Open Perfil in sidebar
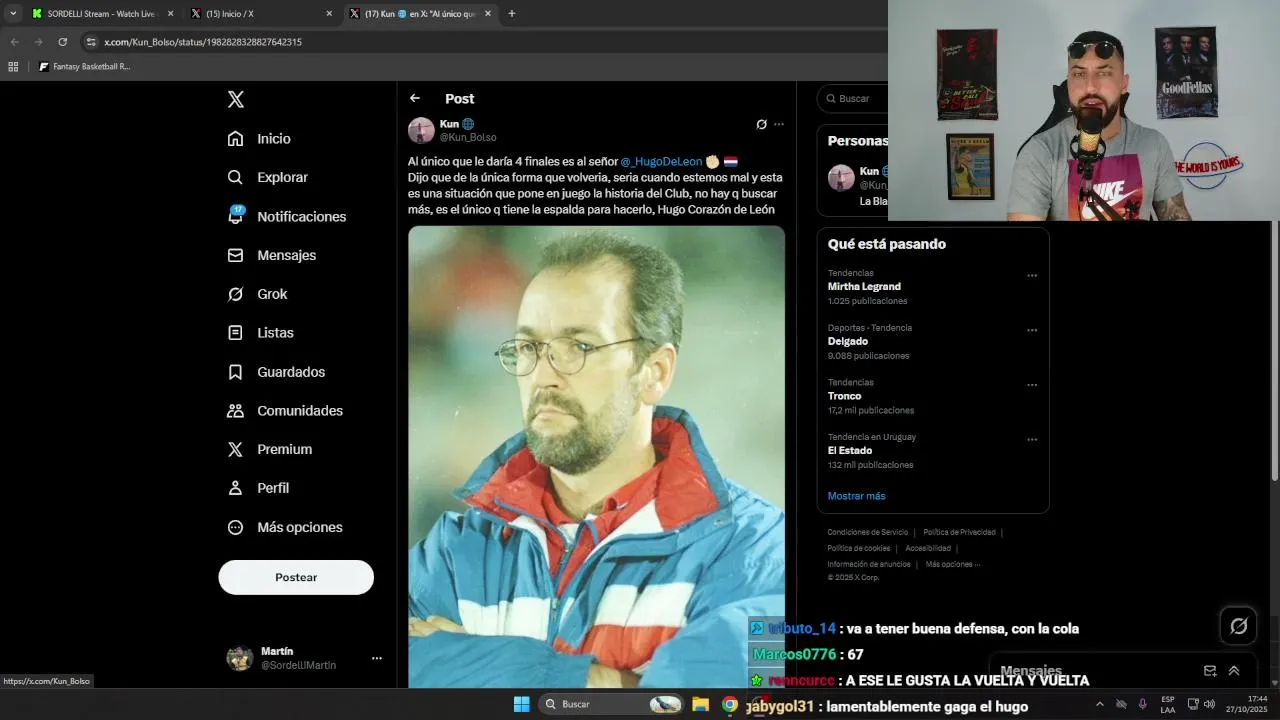This screenshot has width=1280, height=720. pyautogui.click(x=258, y=488)
